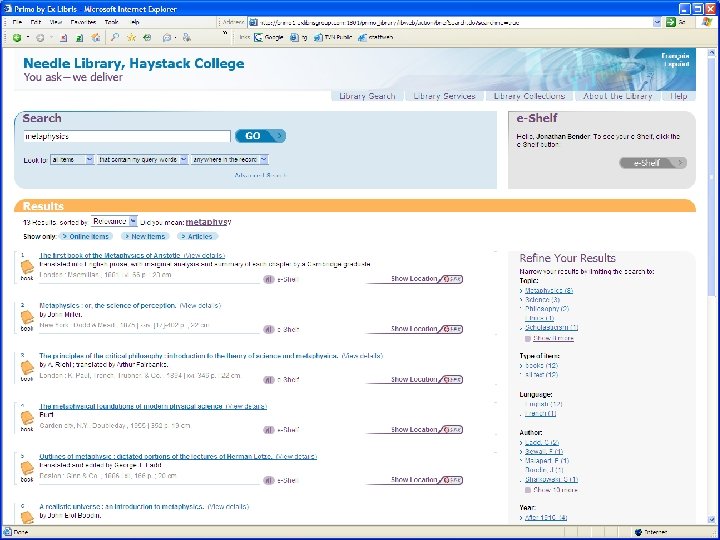Click the browser Back arrow icon
This screenshot has height=540, width=720.
17,38
